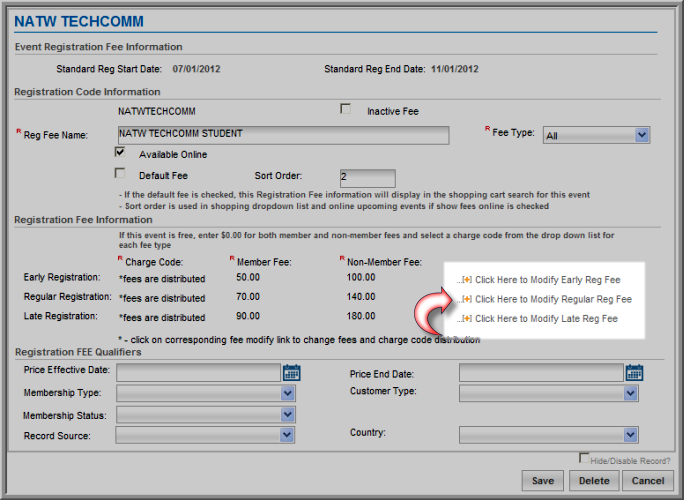Viewport: 684px width, 500px height.
Task: Select the Early Registration member fee 50.00
Action: click(x=248, y=277)
